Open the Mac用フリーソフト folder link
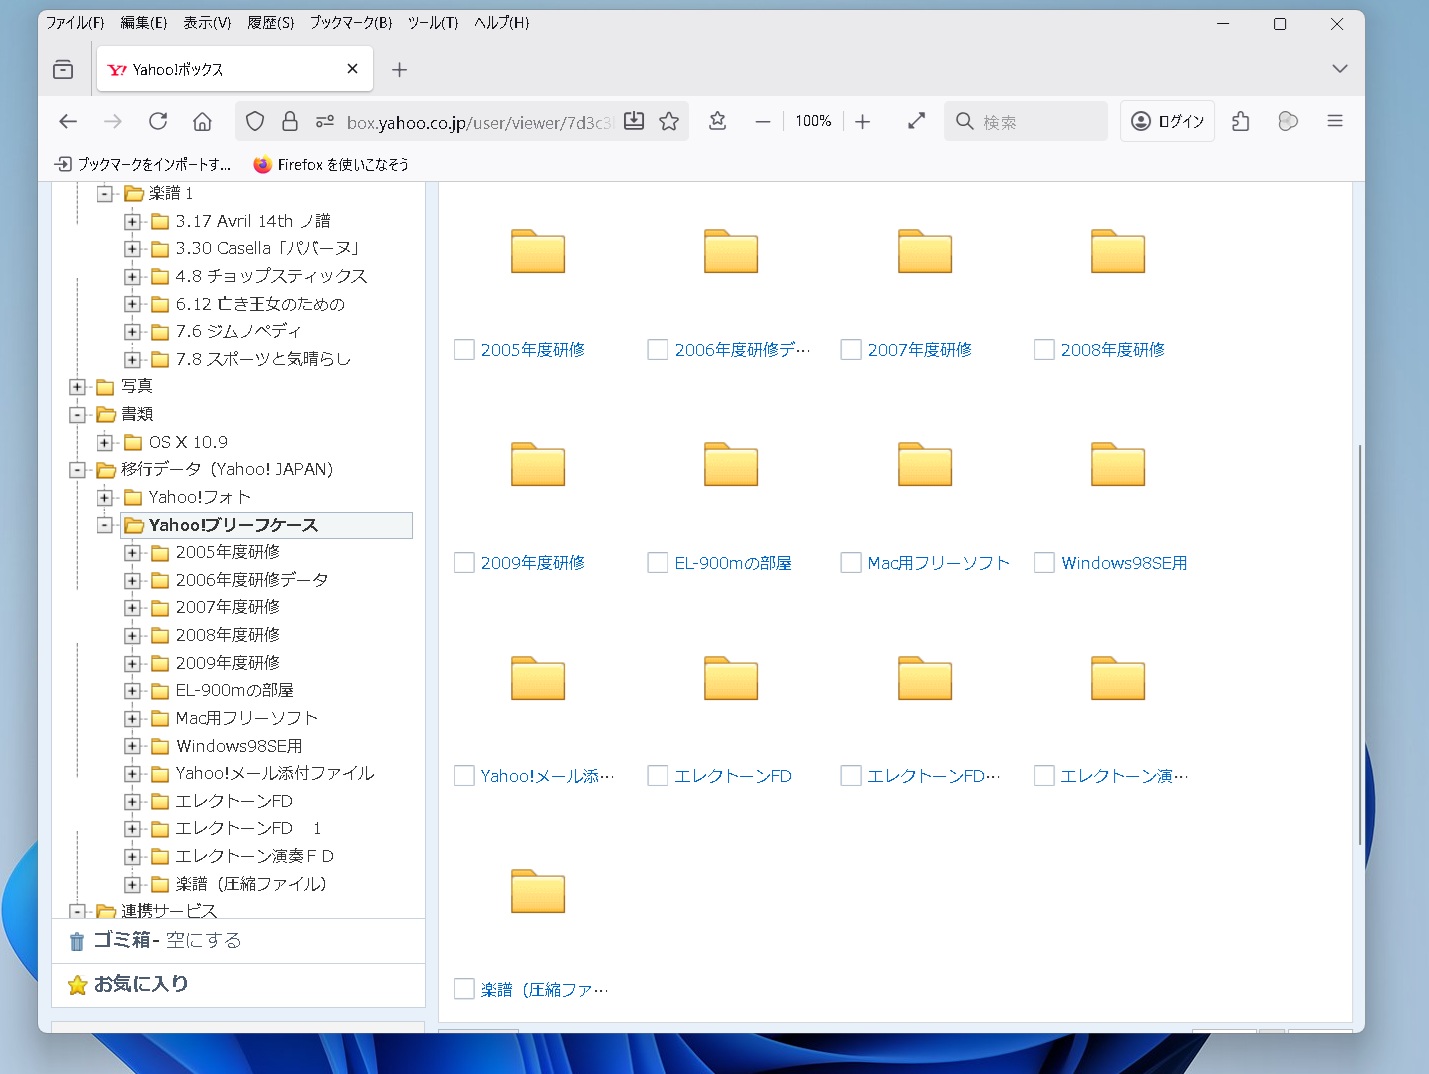Screen dimensions: 1429x1074 click(938, 563)
